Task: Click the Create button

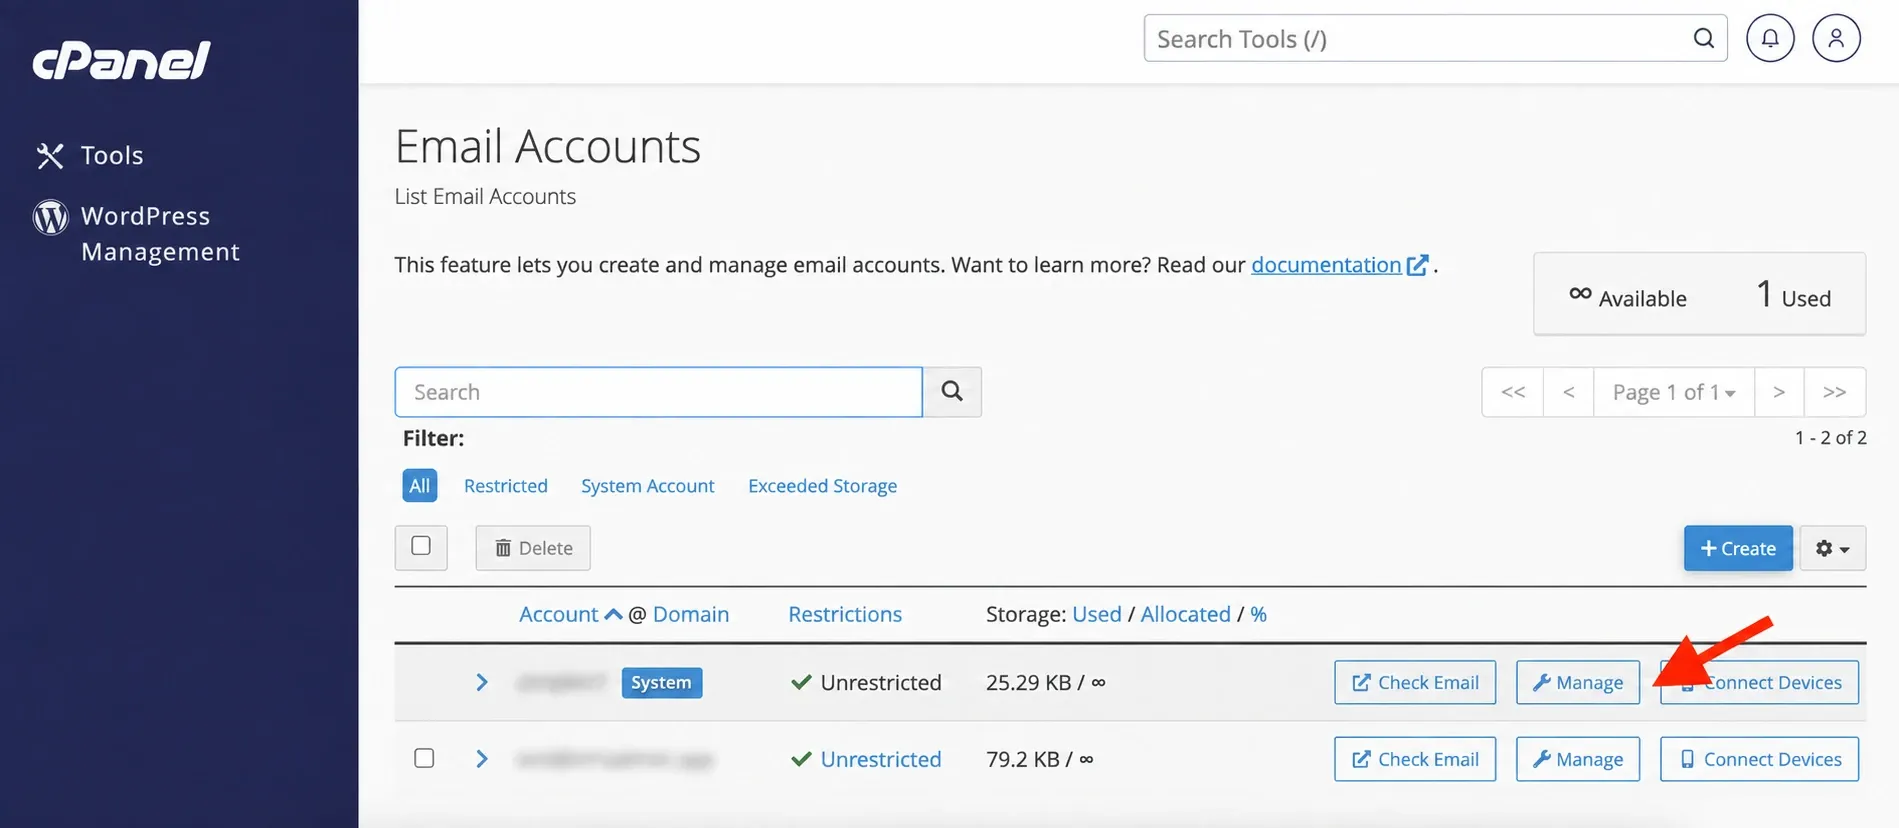Action: click(x=1738, y=548)
